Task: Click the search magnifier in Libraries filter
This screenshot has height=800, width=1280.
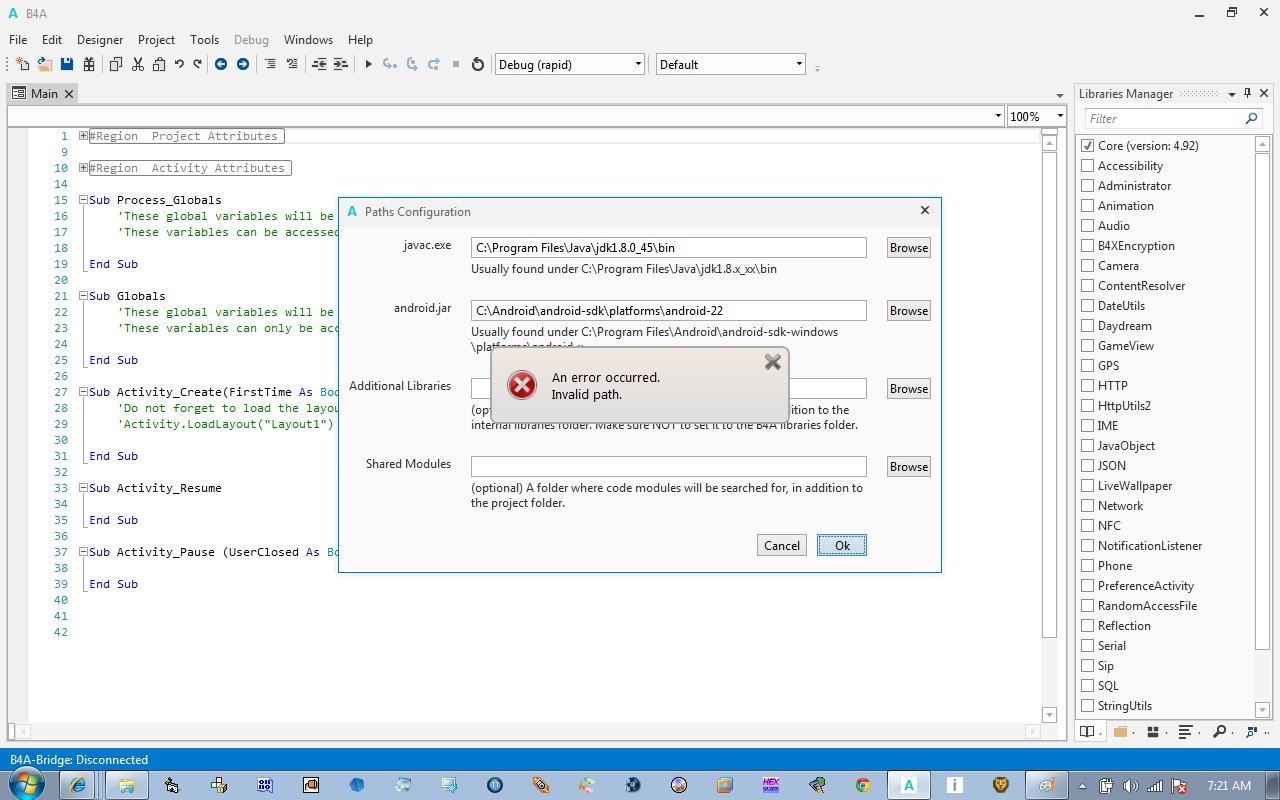Action: (1251, 118)
